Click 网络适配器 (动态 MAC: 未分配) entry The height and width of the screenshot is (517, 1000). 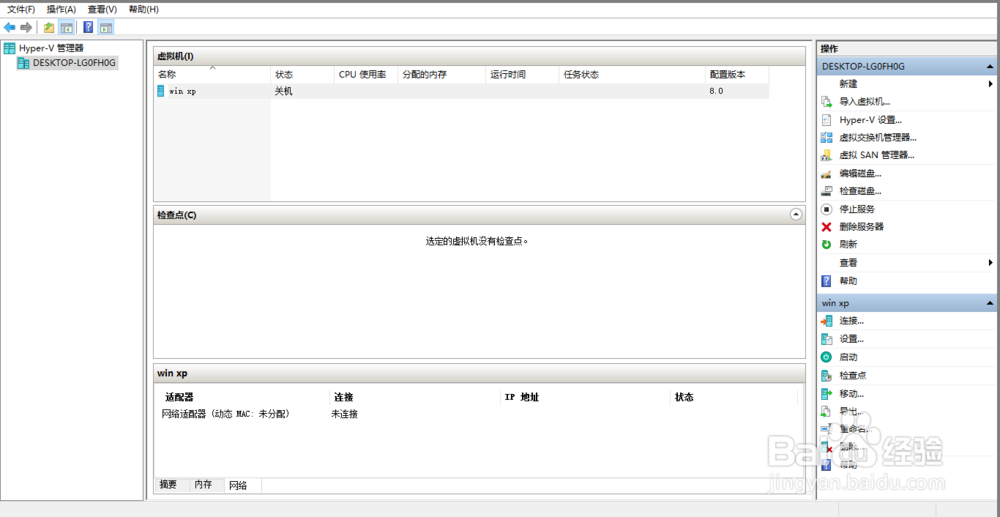(227, 414)
